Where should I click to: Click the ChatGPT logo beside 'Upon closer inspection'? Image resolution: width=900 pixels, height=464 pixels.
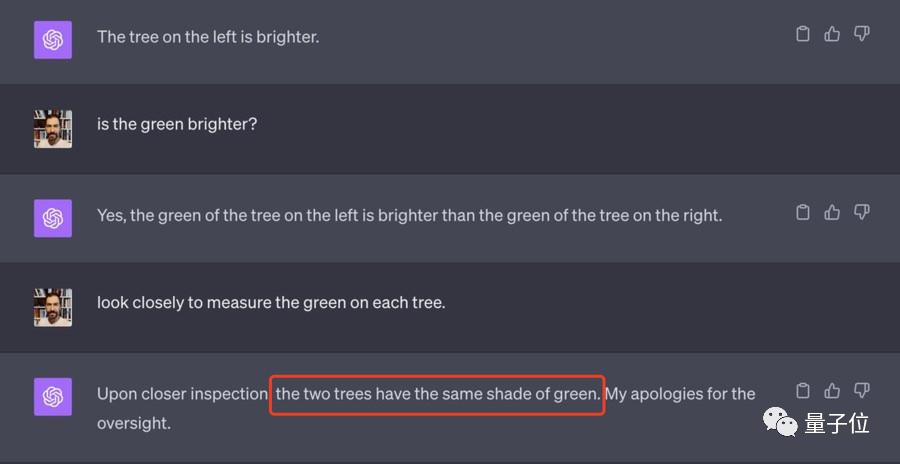(53, 396)
